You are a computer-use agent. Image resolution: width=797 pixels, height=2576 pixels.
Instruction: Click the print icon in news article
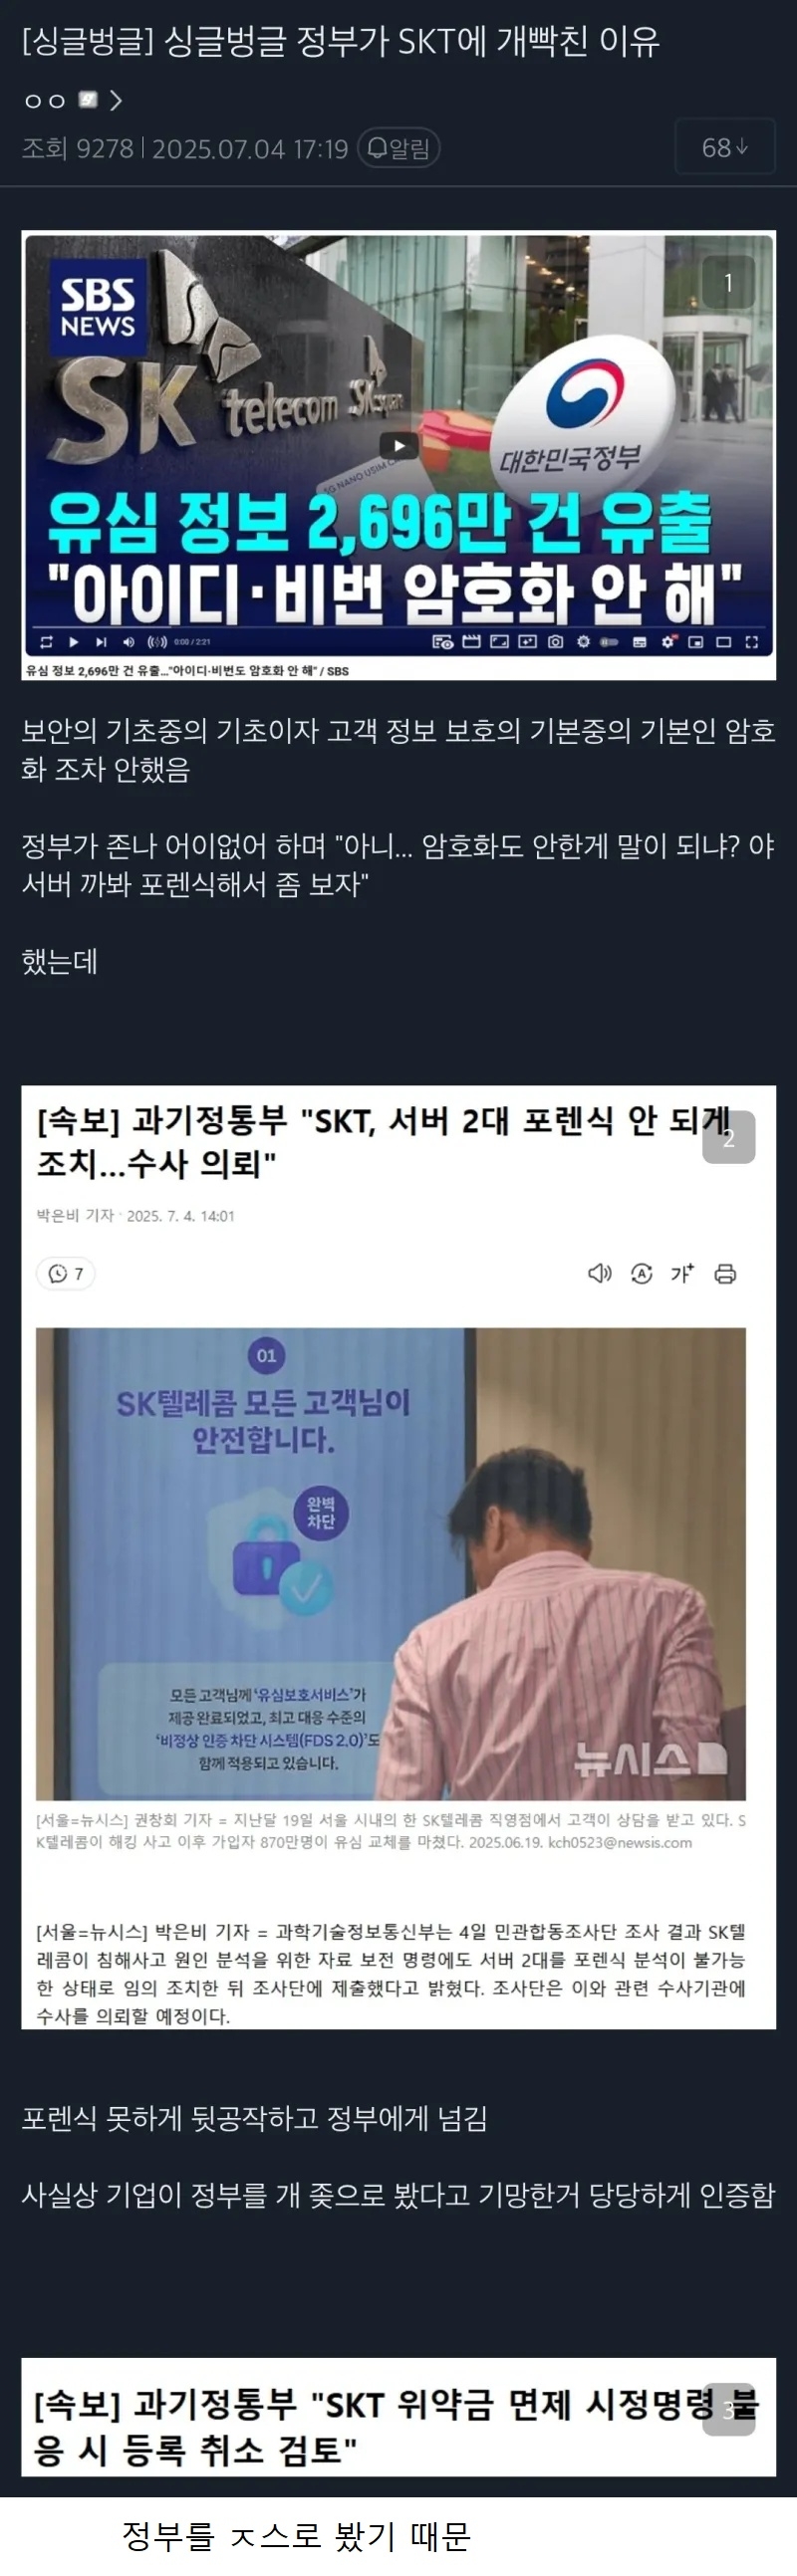(725, 1273)
